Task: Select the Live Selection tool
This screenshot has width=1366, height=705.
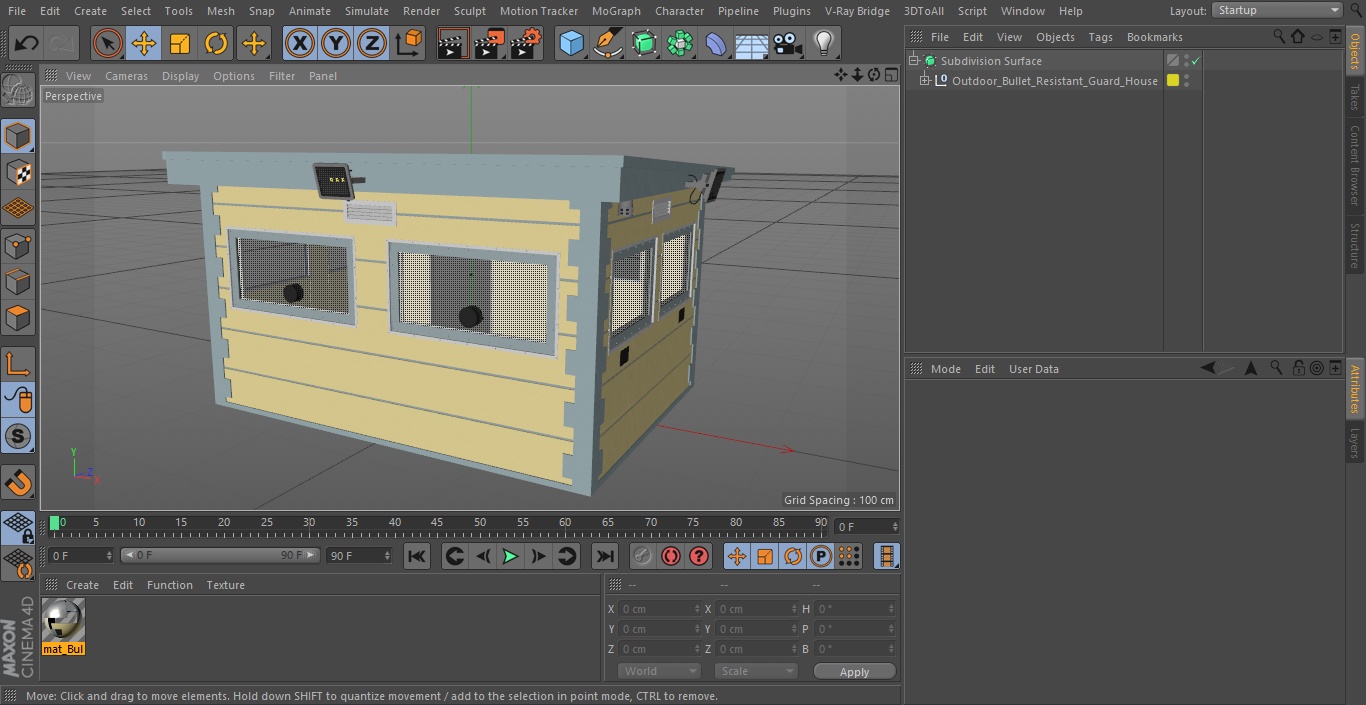Action: tap(107, 43)
